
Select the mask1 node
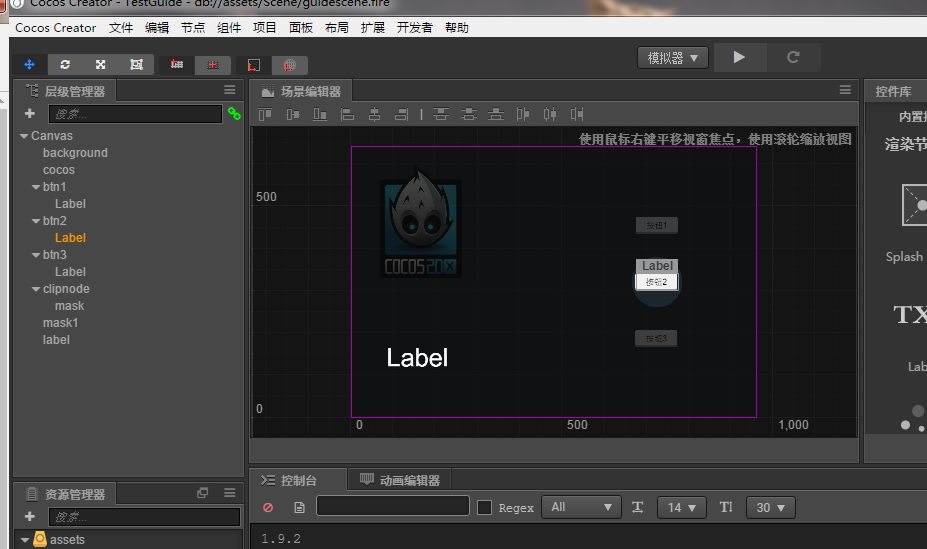pyautogui.click(x=60, y=323)
